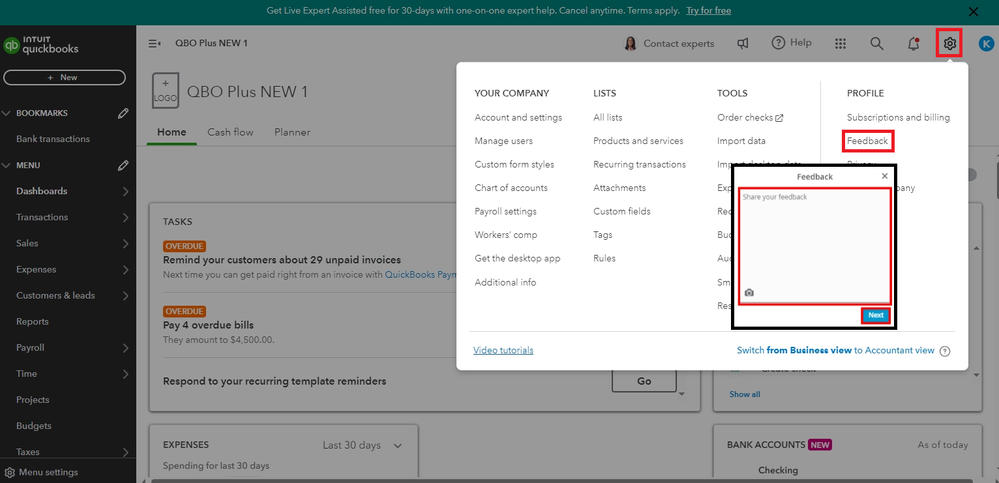Open Order checks external link

point(750,118)
